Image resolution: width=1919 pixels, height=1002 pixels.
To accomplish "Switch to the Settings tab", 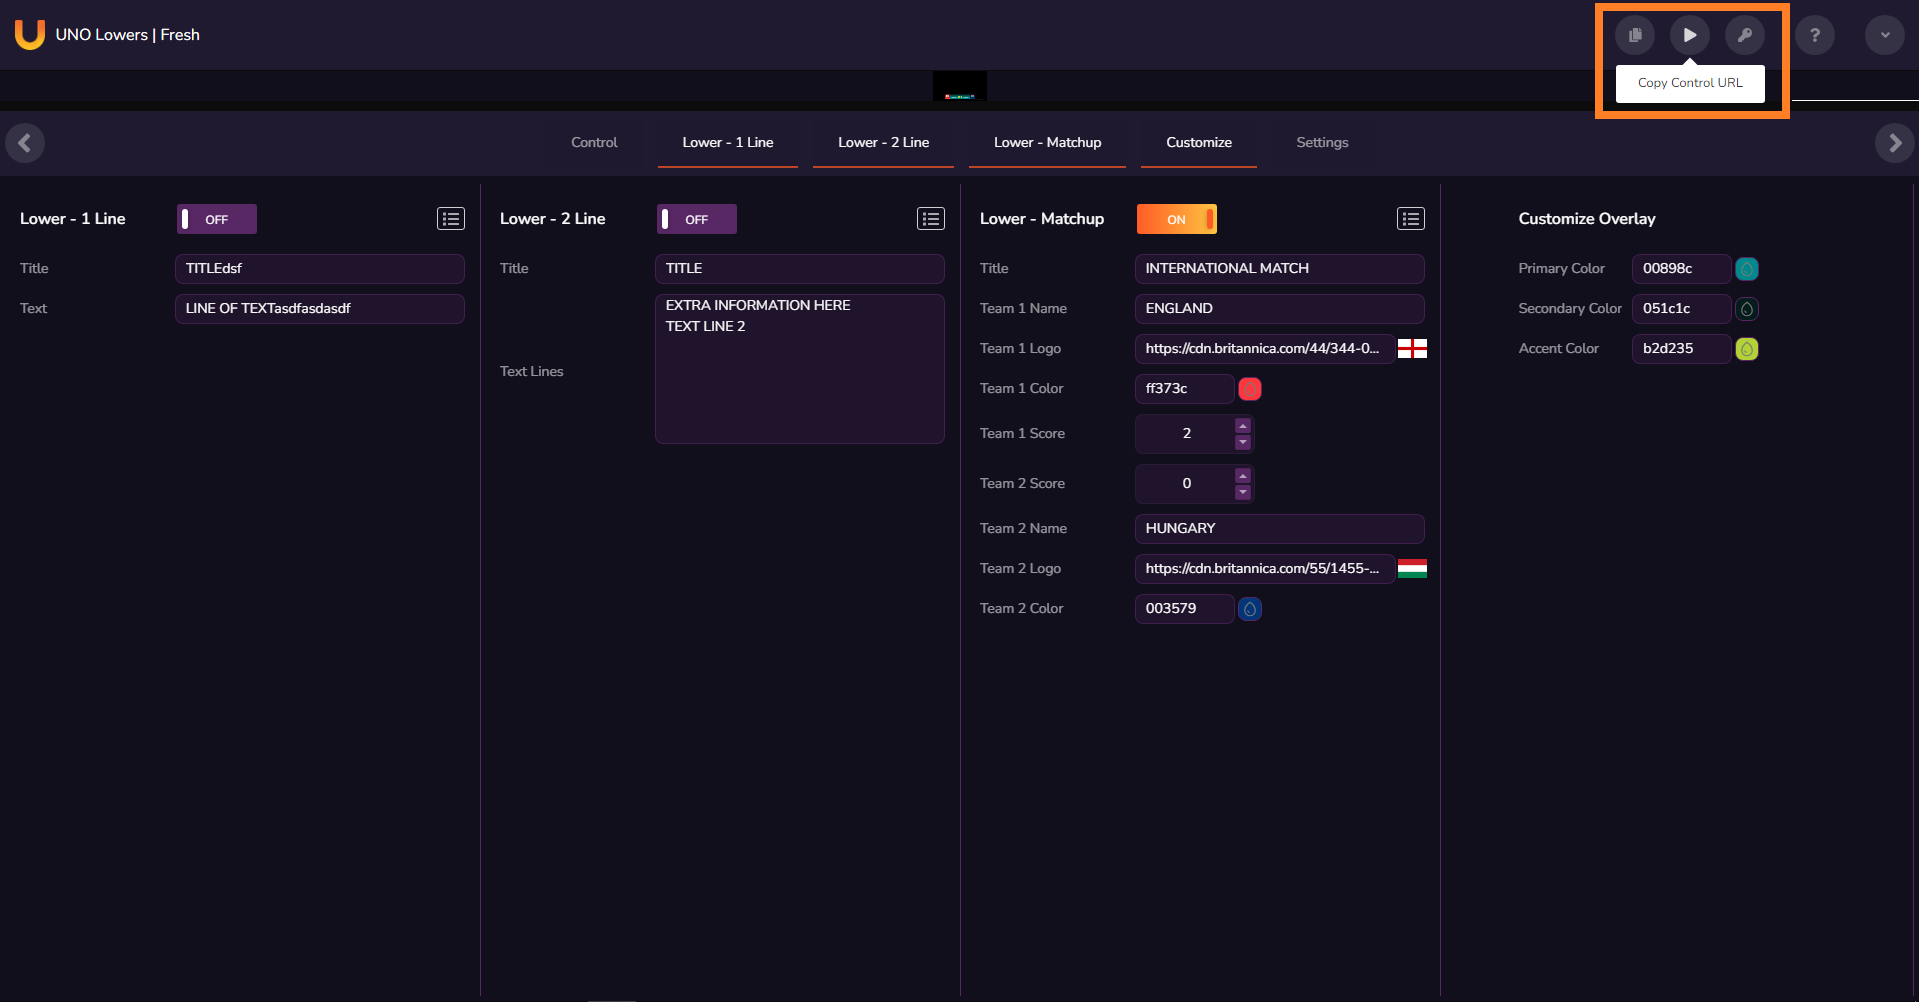I will click(x=1322, y=143).
